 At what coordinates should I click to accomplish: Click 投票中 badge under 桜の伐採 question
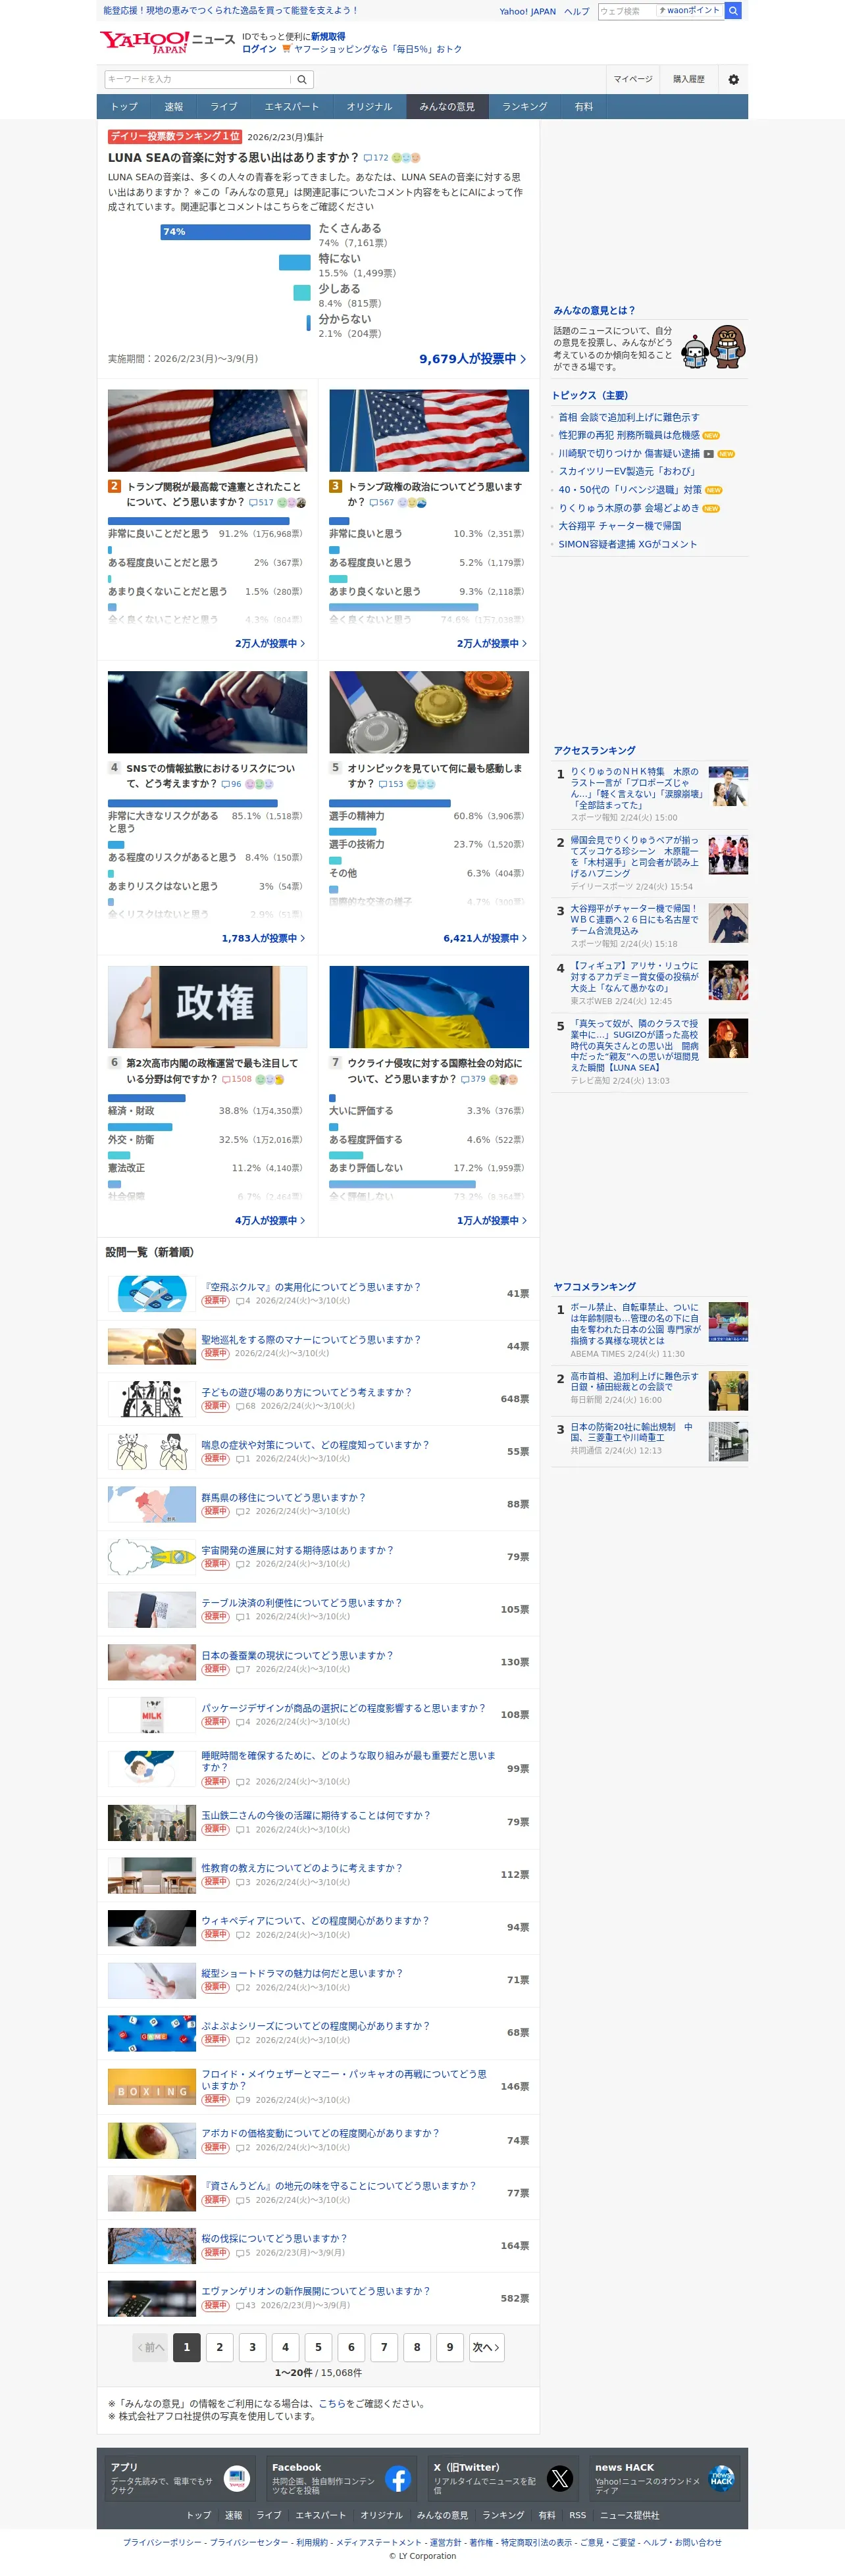[215, 2253]
